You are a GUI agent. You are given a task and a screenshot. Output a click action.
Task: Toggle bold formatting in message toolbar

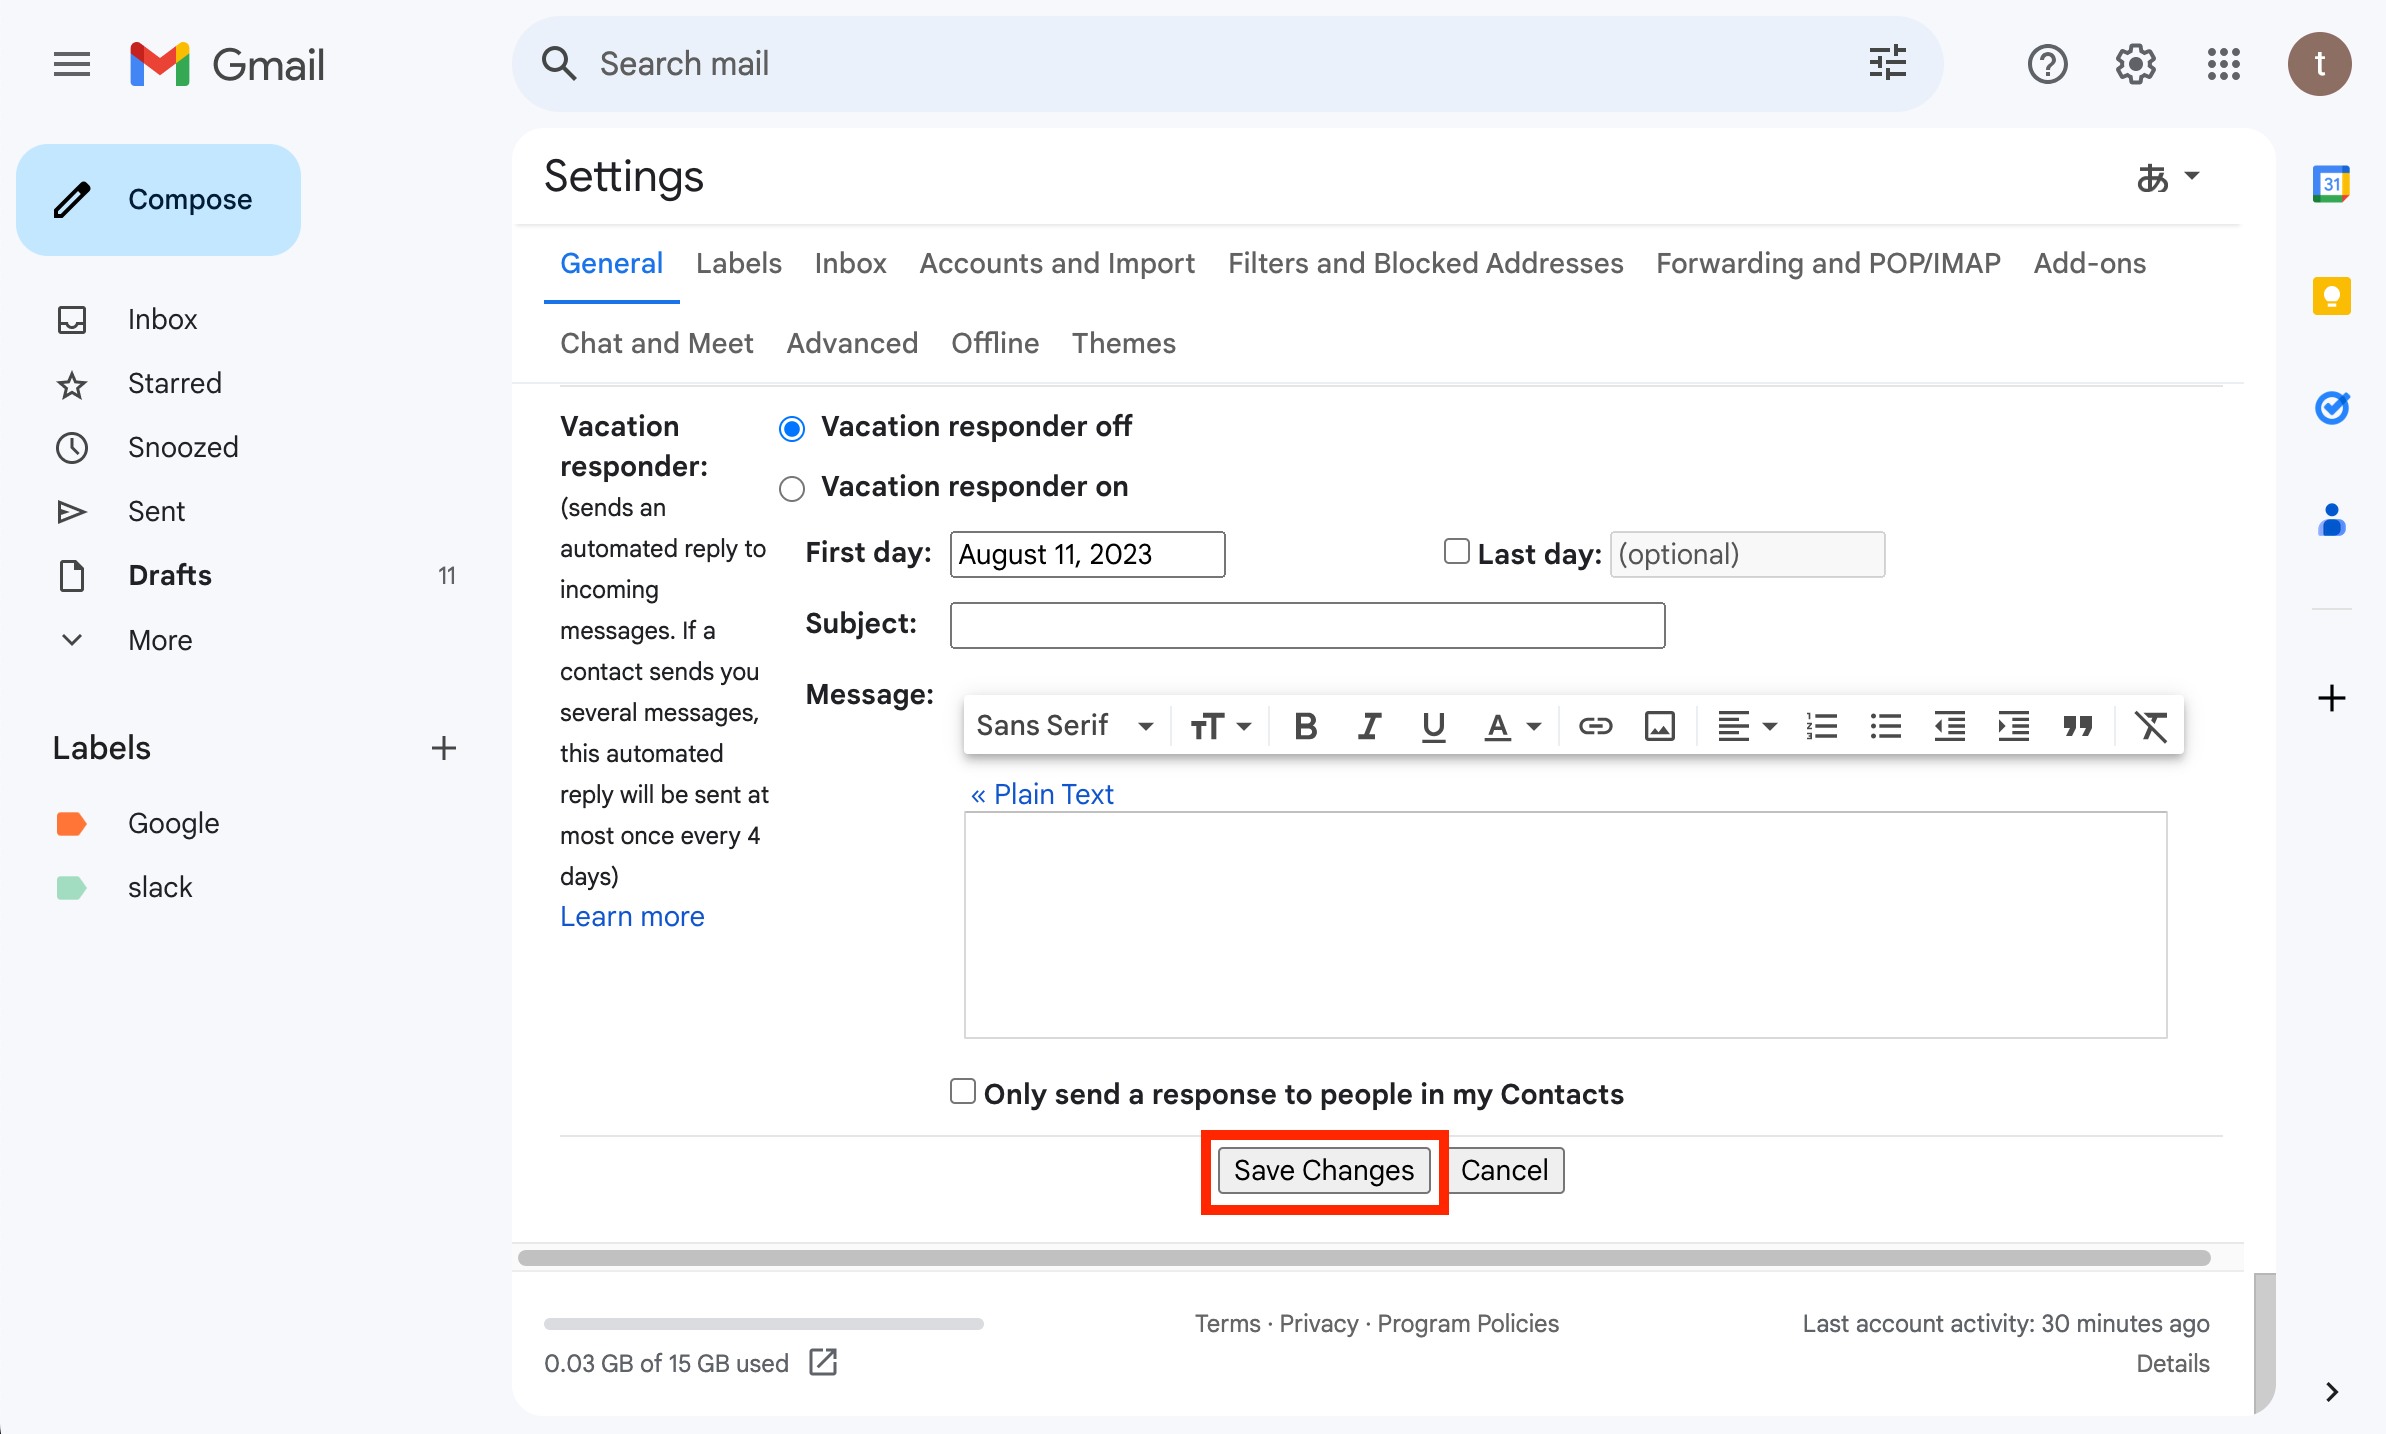(x=1305, y=726)
